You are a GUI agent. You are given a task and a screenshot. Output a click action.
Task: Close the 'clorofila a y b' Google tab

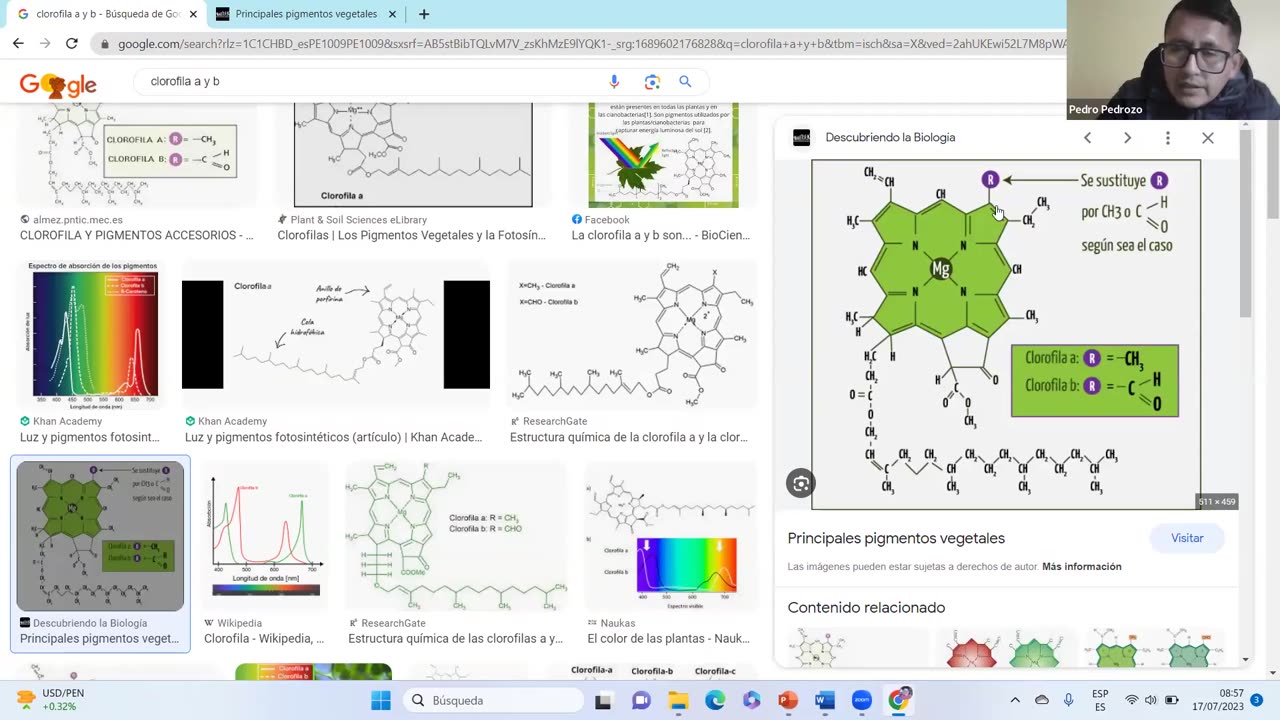coord(193,14)
